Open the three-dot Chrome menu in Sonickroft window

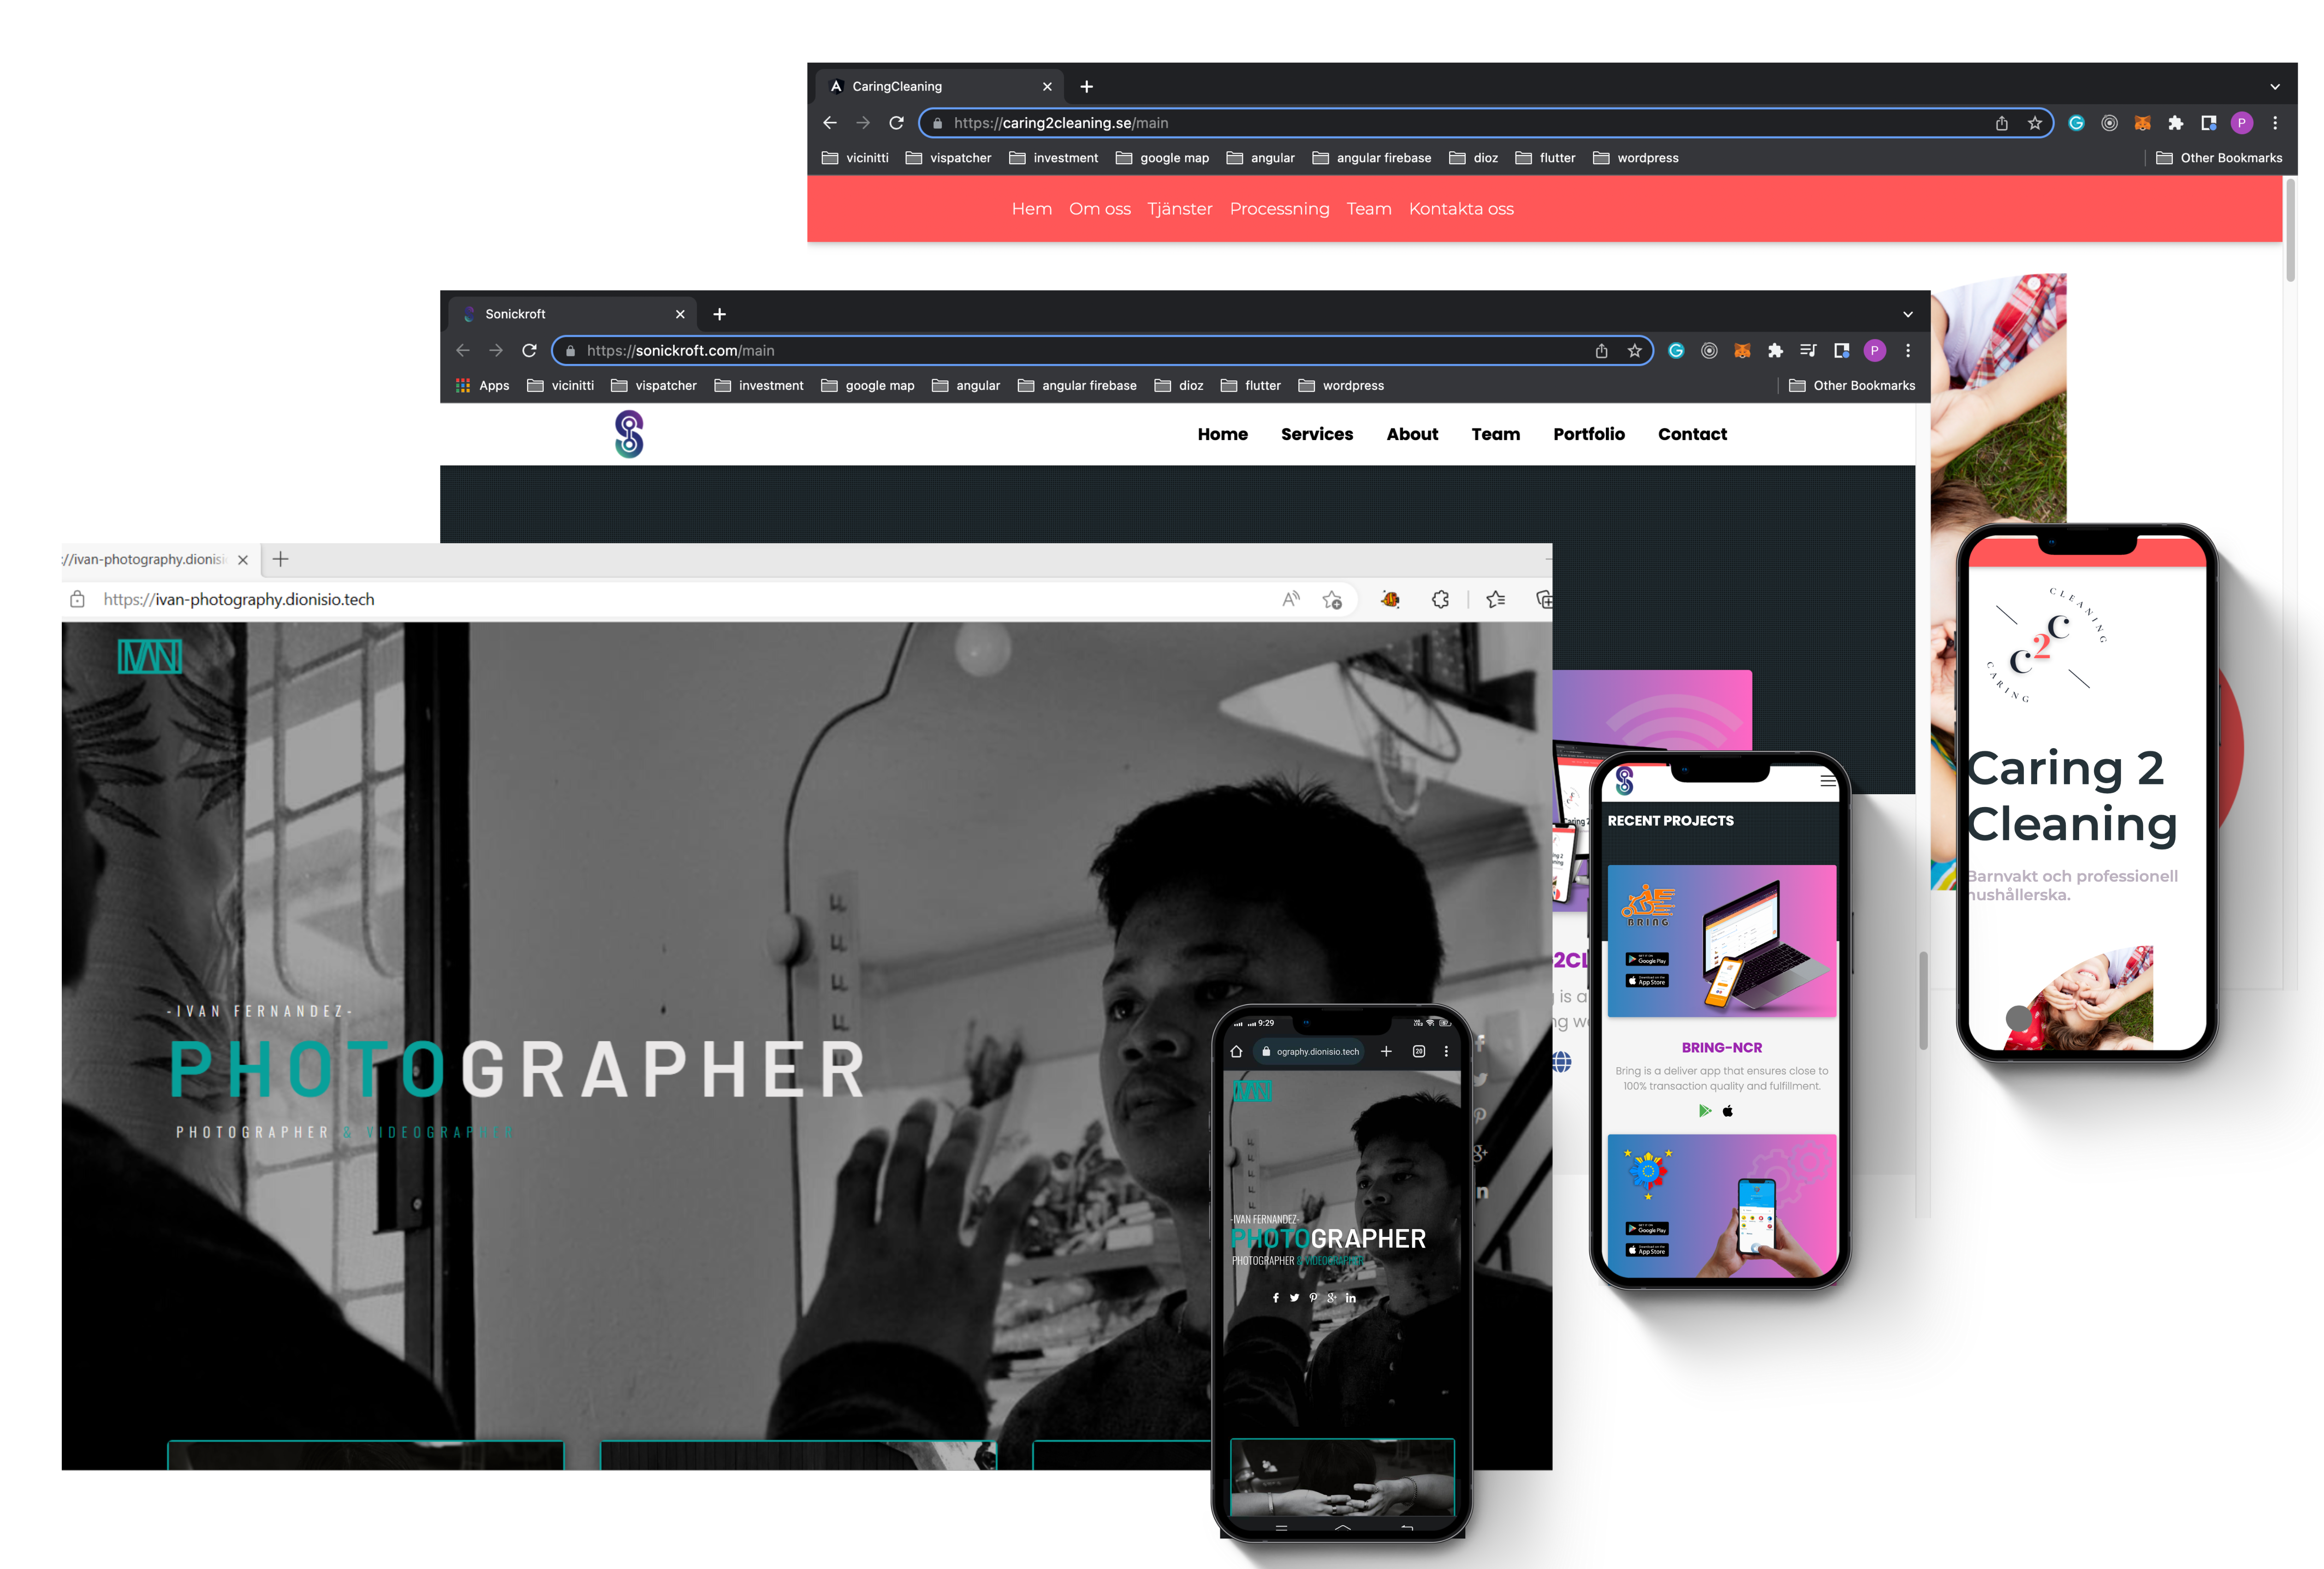[1907, 351]
